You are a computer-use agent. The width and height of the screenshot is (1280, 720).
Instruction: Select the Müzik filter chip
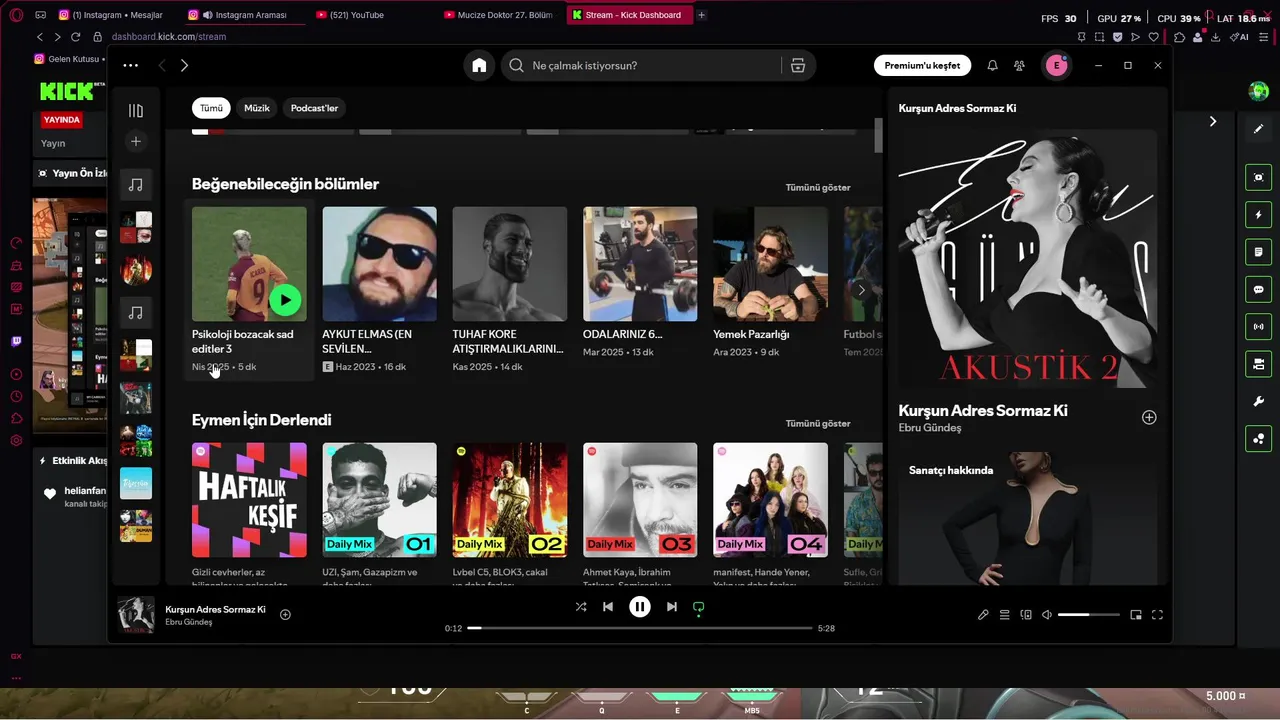coord(257,108)
